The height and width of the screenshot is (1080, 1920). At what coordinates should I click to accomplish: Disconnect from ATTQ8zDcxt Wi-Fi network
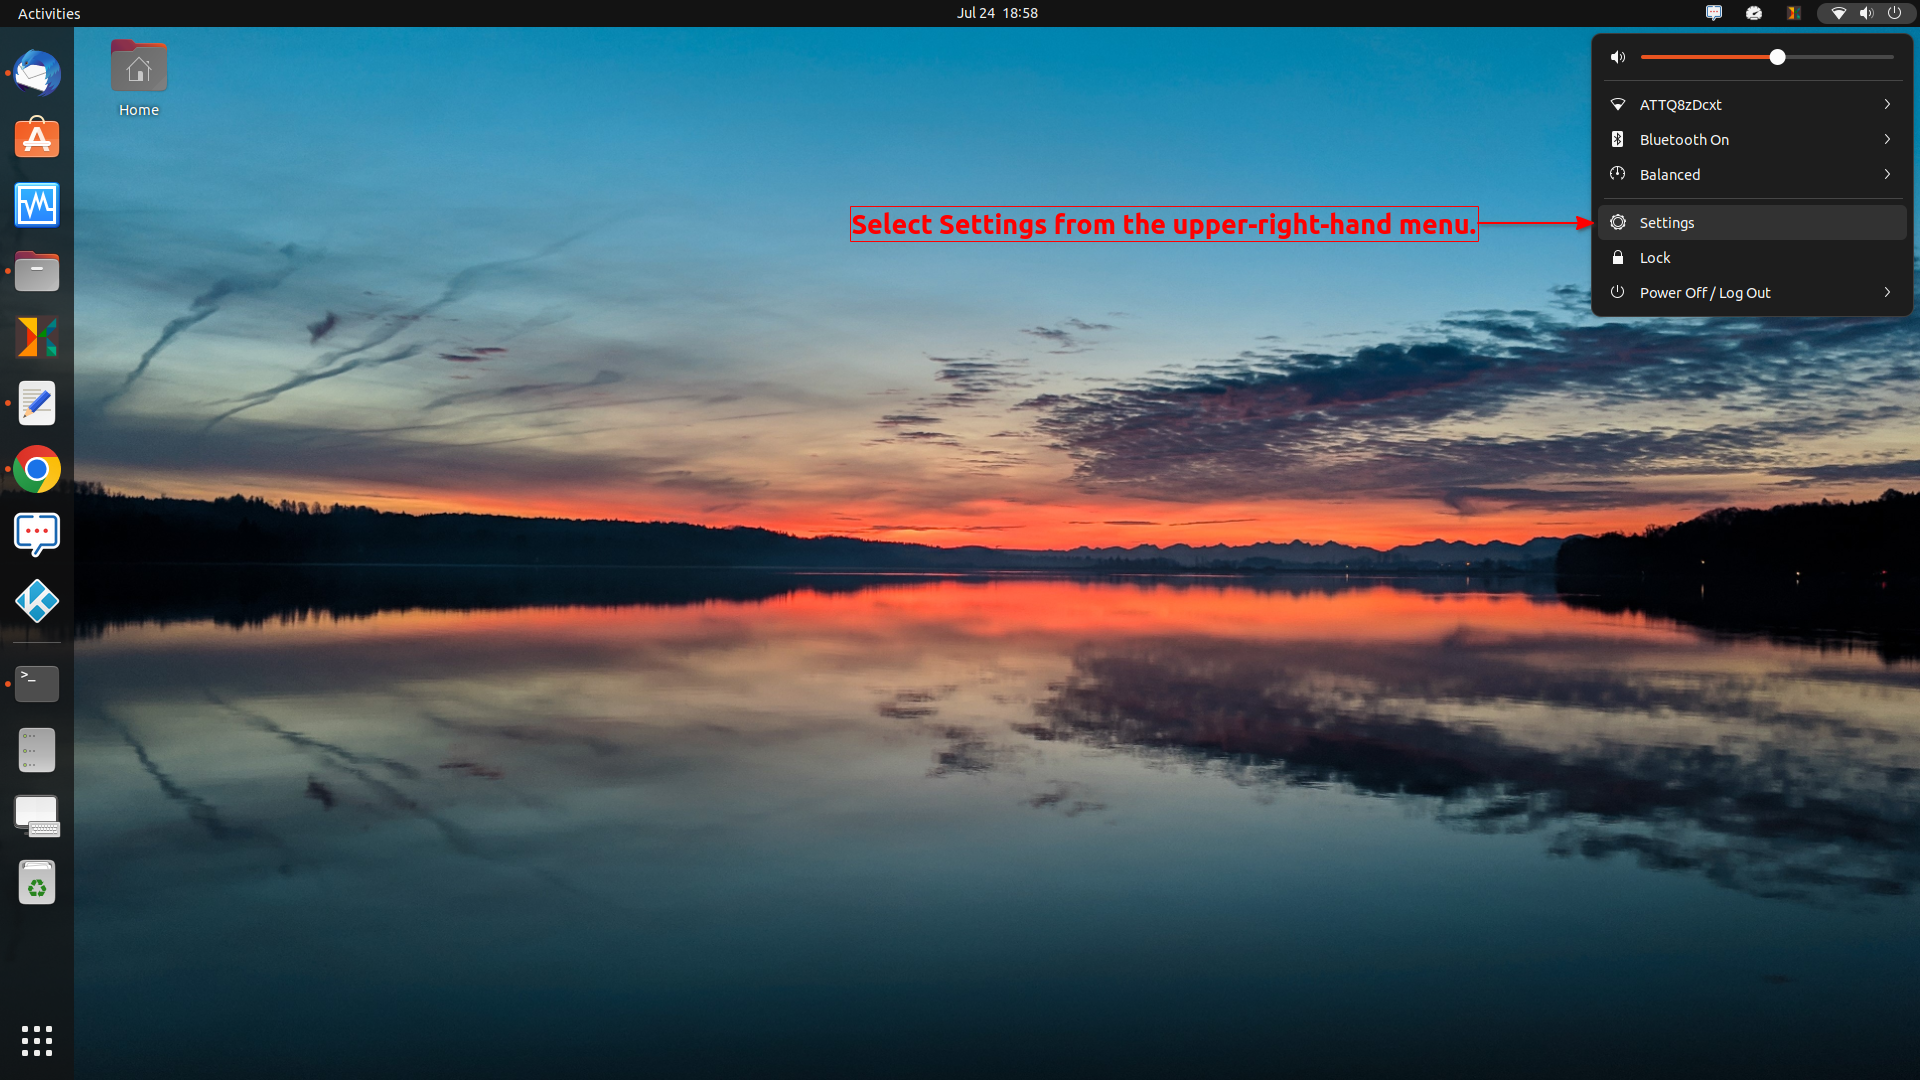(1680, 104)
